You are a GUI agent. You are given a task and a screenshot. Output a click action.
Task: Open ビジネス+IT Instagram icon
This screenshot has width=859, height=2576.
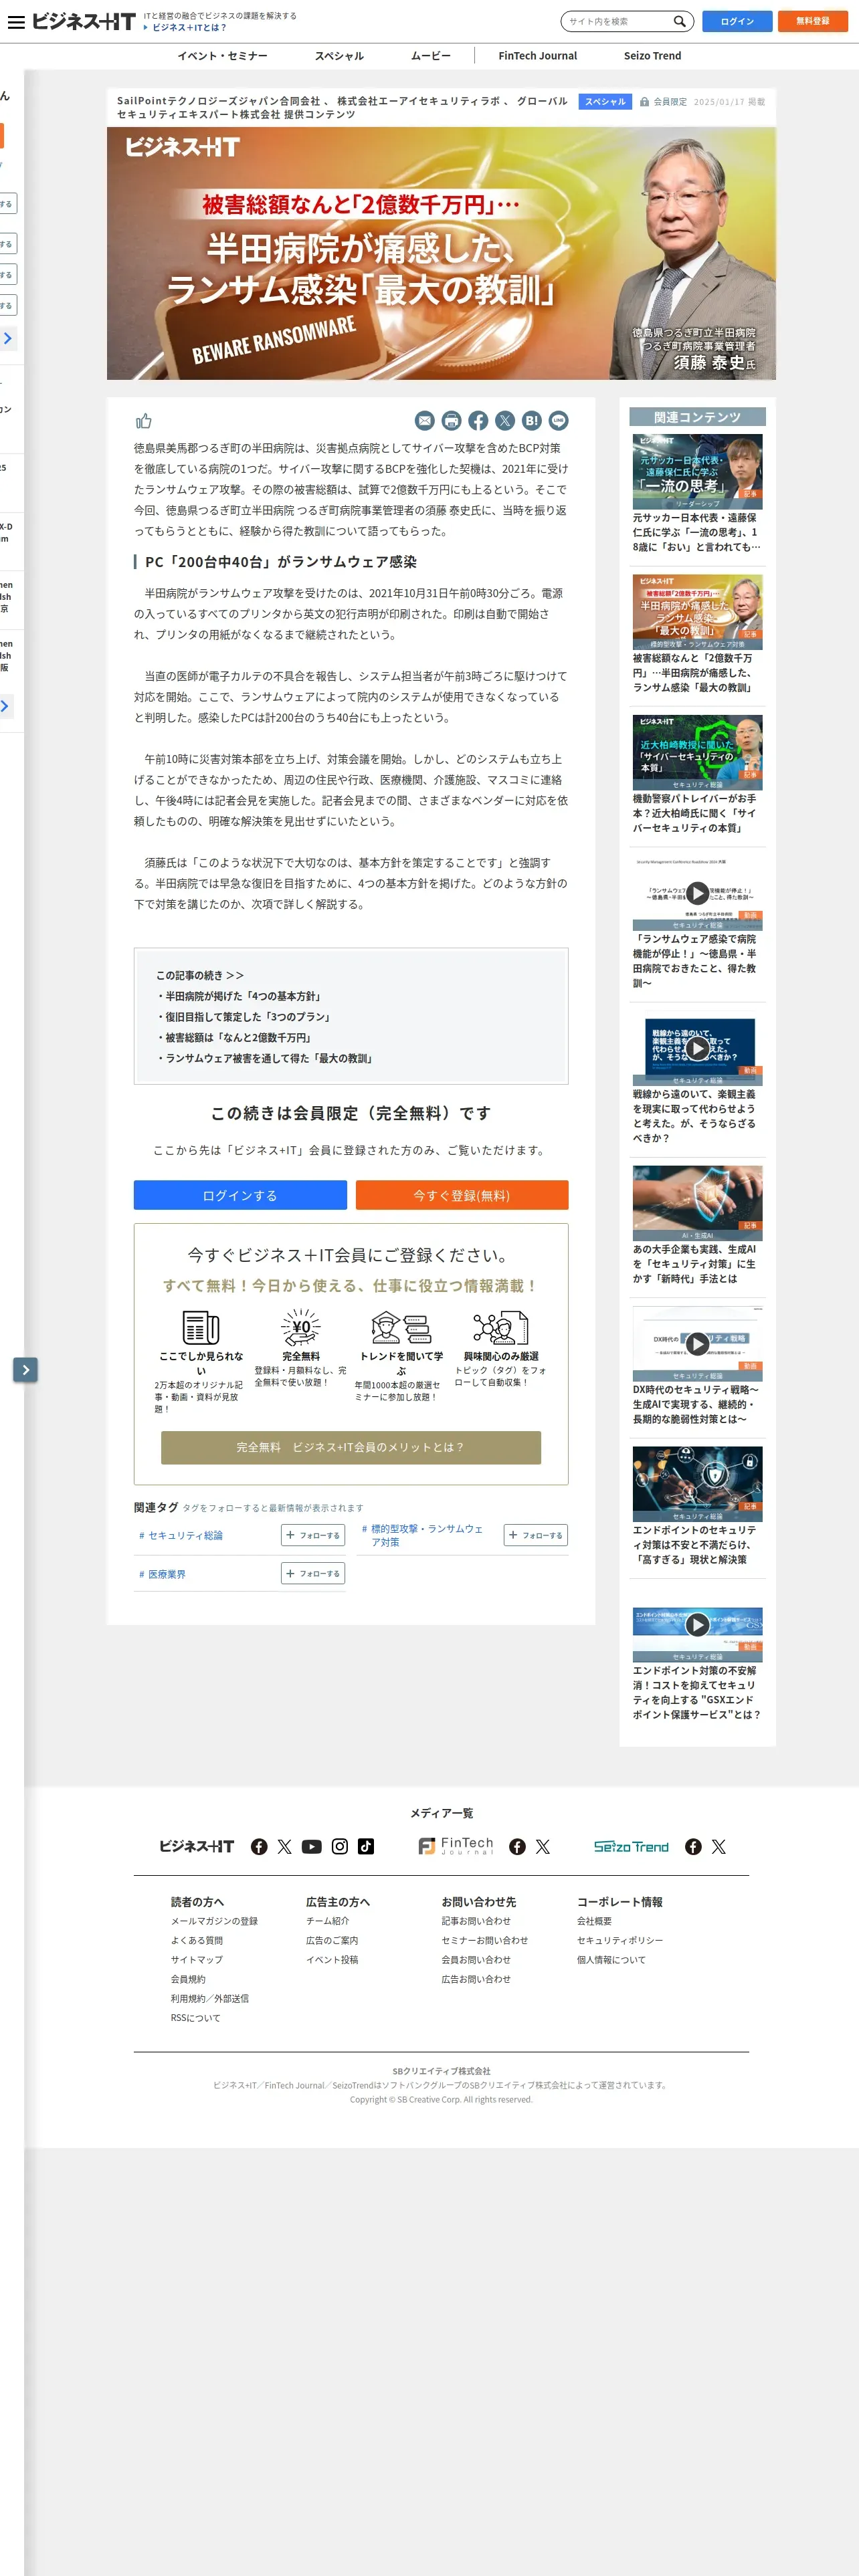pos(340,1846)
